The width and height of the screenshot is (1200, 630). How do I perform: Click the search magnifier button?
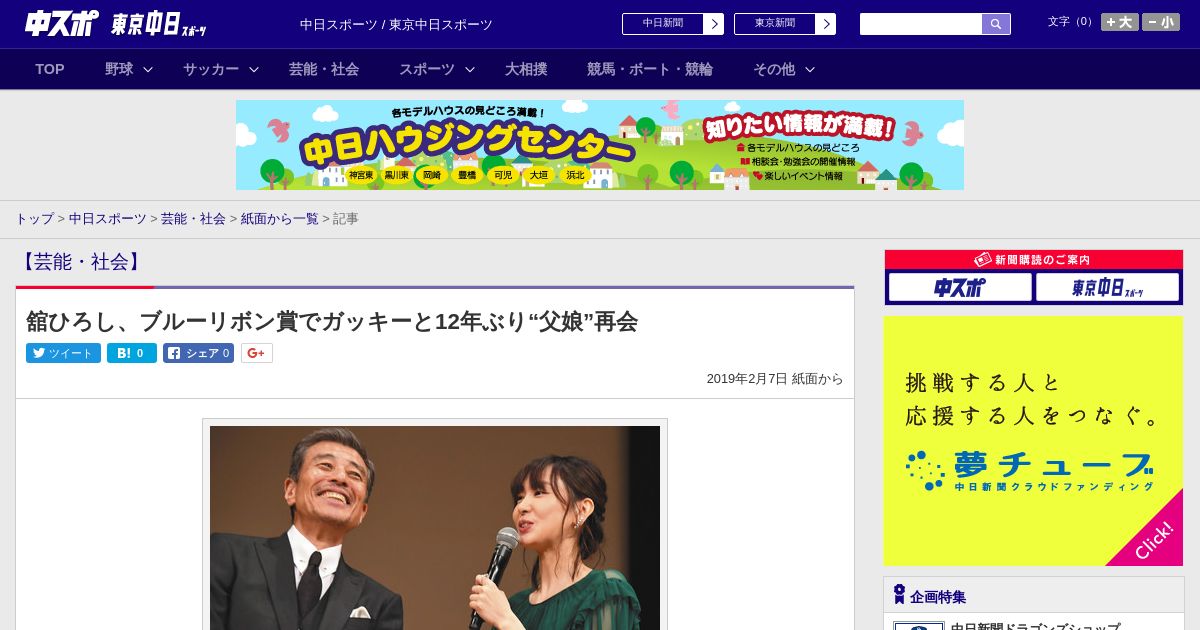(x=996, y=24)
